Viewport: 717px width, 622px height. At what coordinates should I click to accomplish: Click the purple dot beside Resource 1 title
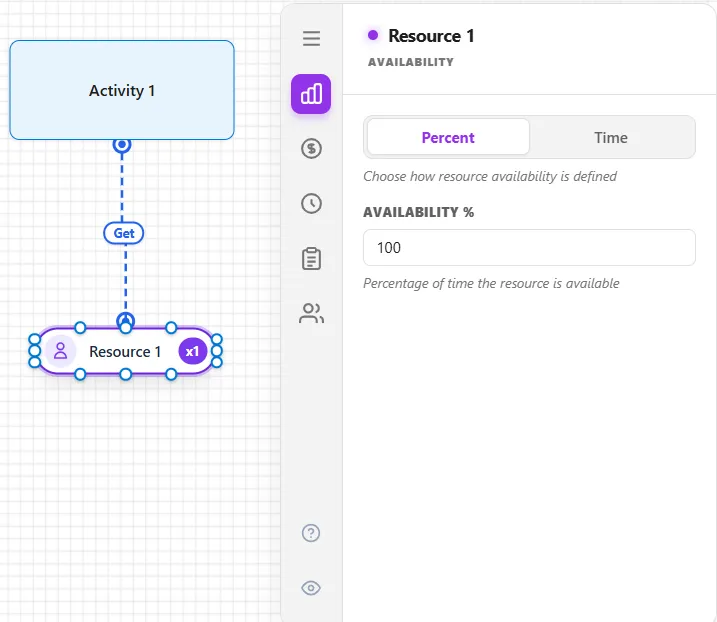373,35
